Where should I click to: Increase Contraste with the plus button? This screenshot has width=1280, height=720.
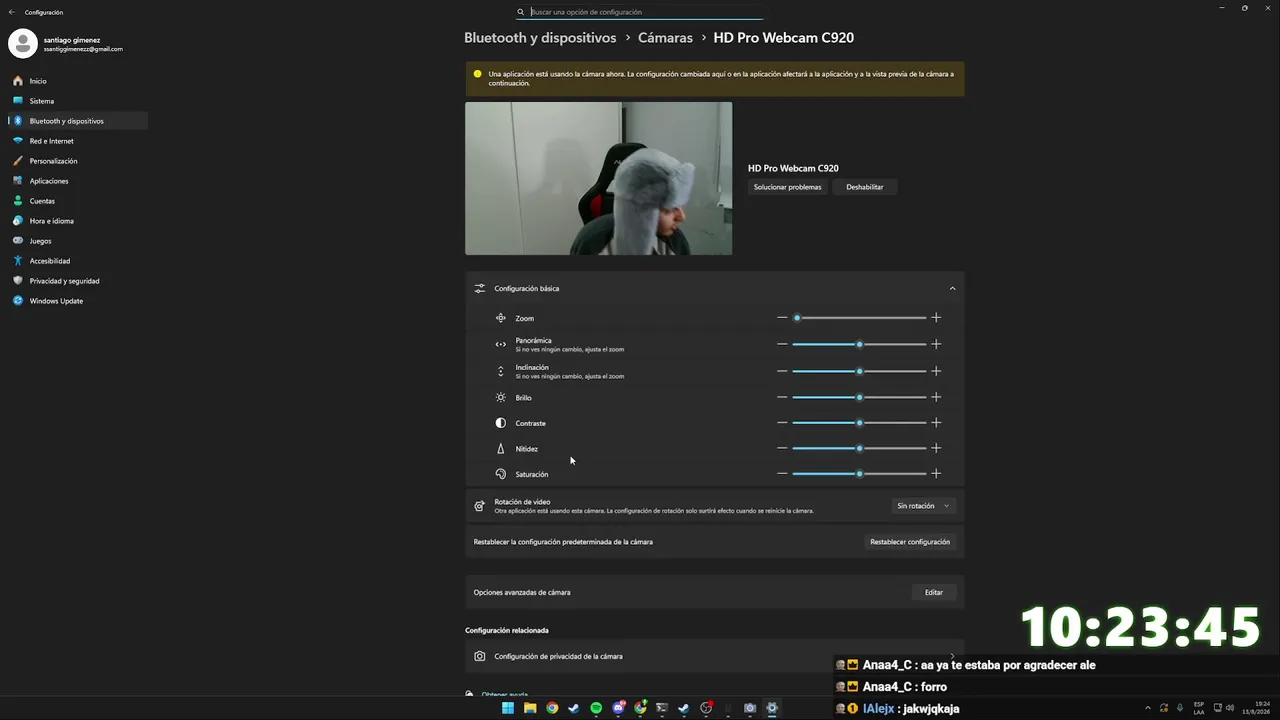pos(936,423)
